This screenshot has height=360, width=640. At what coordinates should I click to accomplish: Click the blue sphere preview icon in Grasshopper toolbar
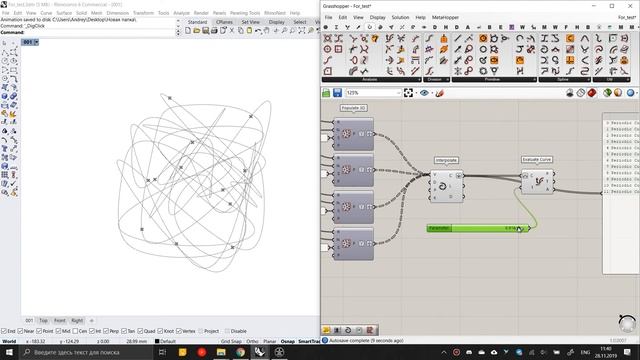point(631,93)
